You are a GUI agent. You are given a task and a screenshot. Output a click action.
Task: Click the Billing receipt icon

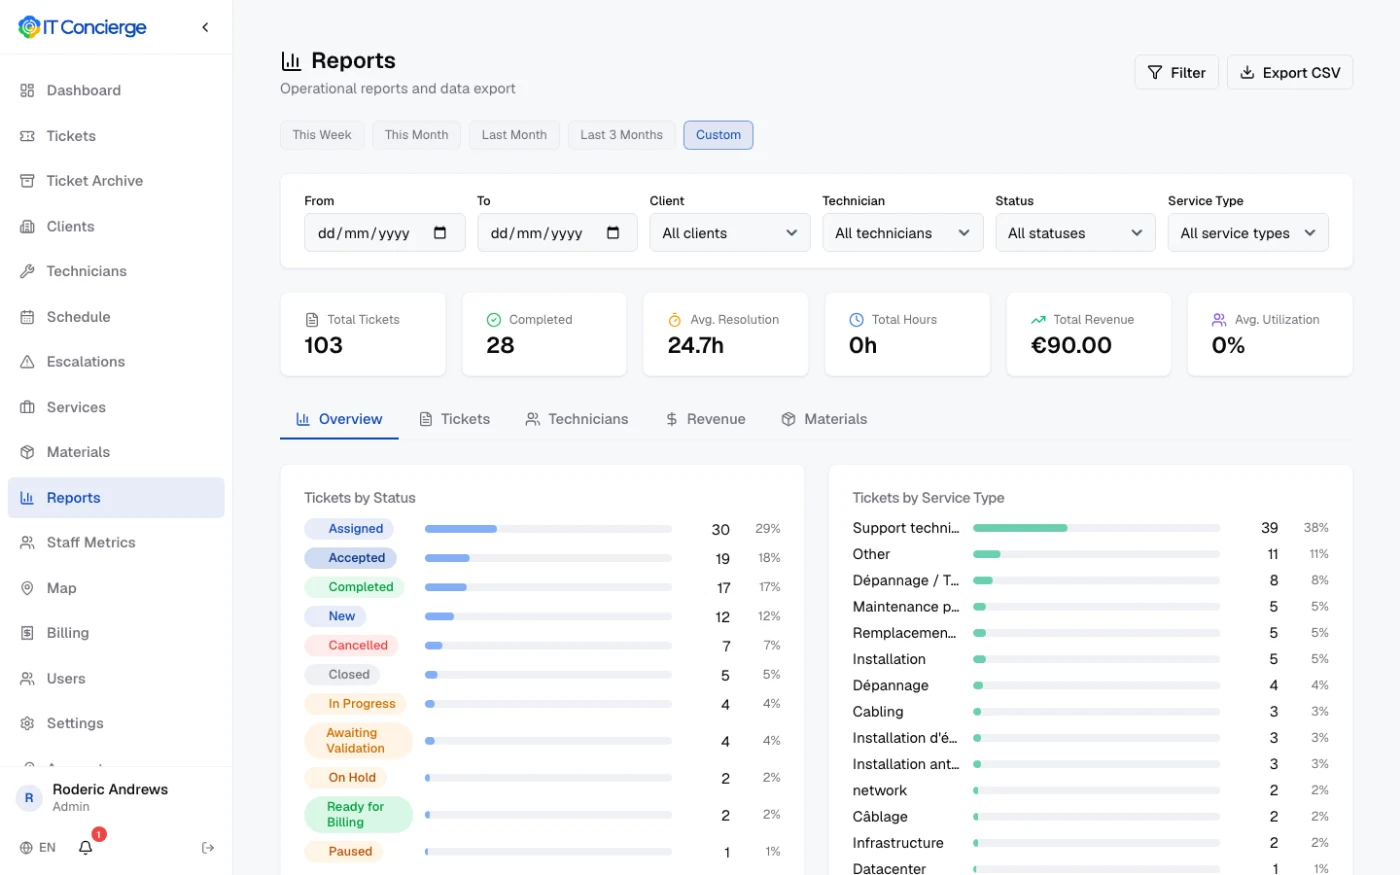(27, 633)
